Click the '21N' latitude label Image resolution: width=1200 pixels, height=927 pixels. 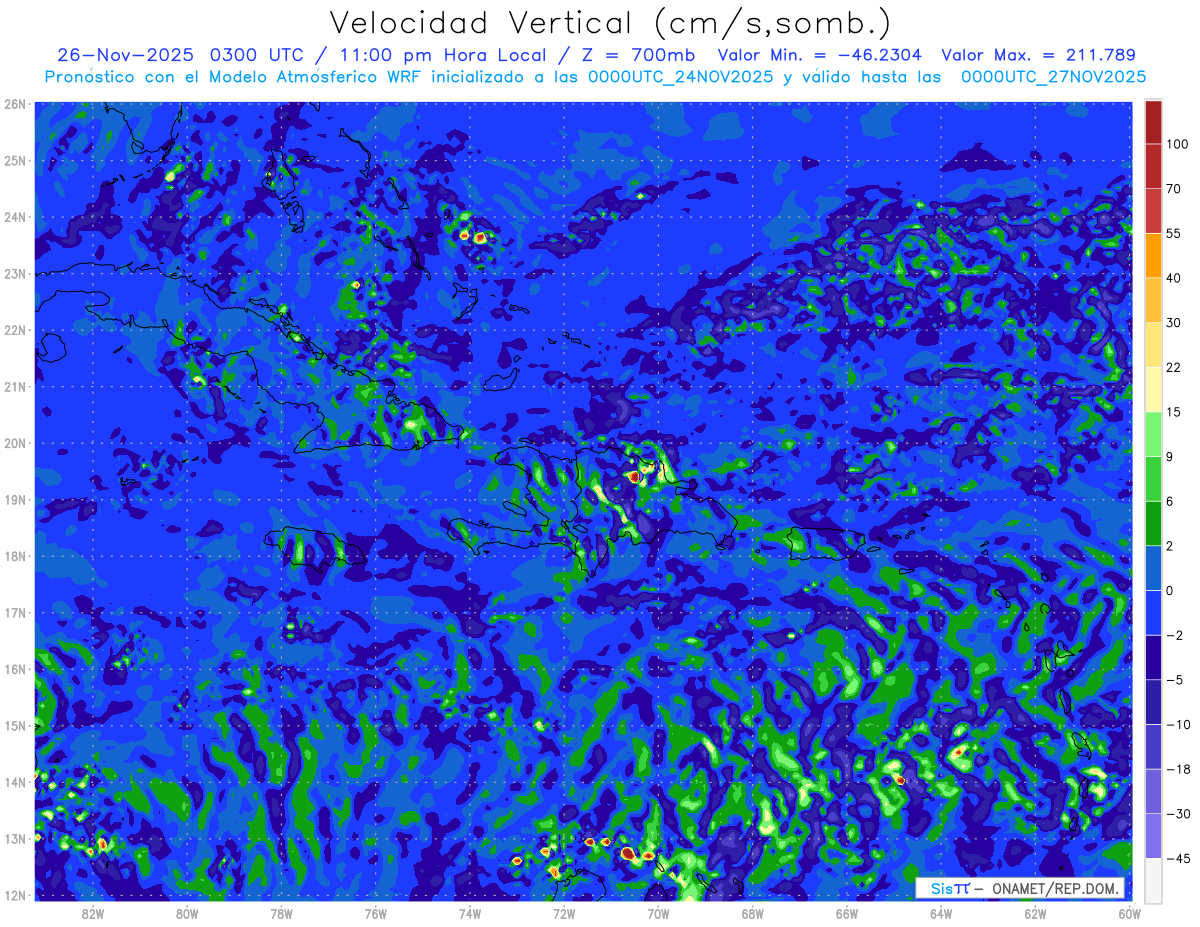tap(15, 386)
